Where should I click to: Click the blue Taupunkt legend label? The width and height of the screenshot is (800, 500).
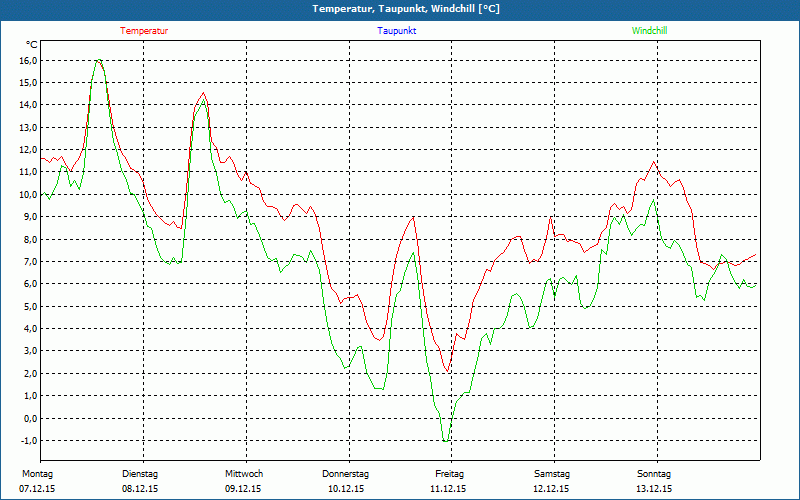tap(396, 31)
